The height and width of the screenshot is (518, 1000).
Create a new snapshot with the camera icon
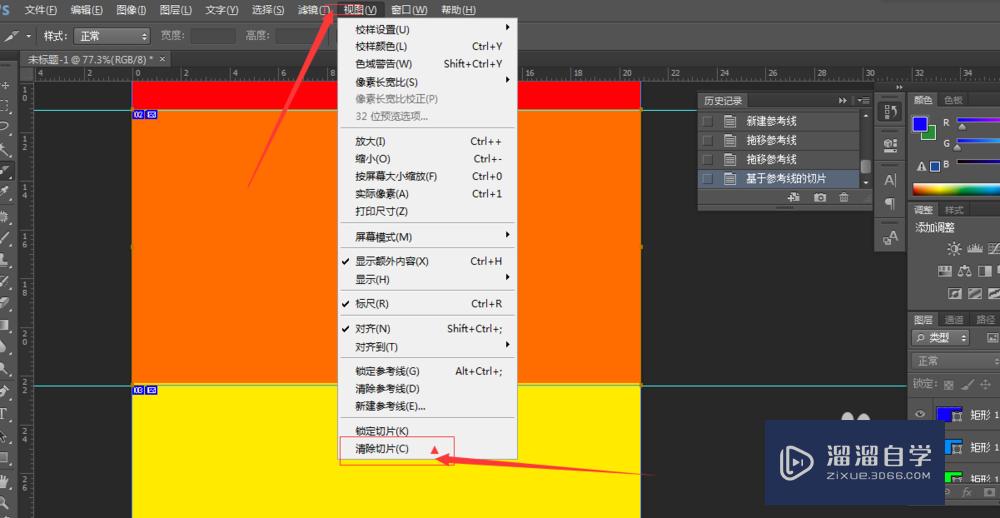[x=820, y=198]
